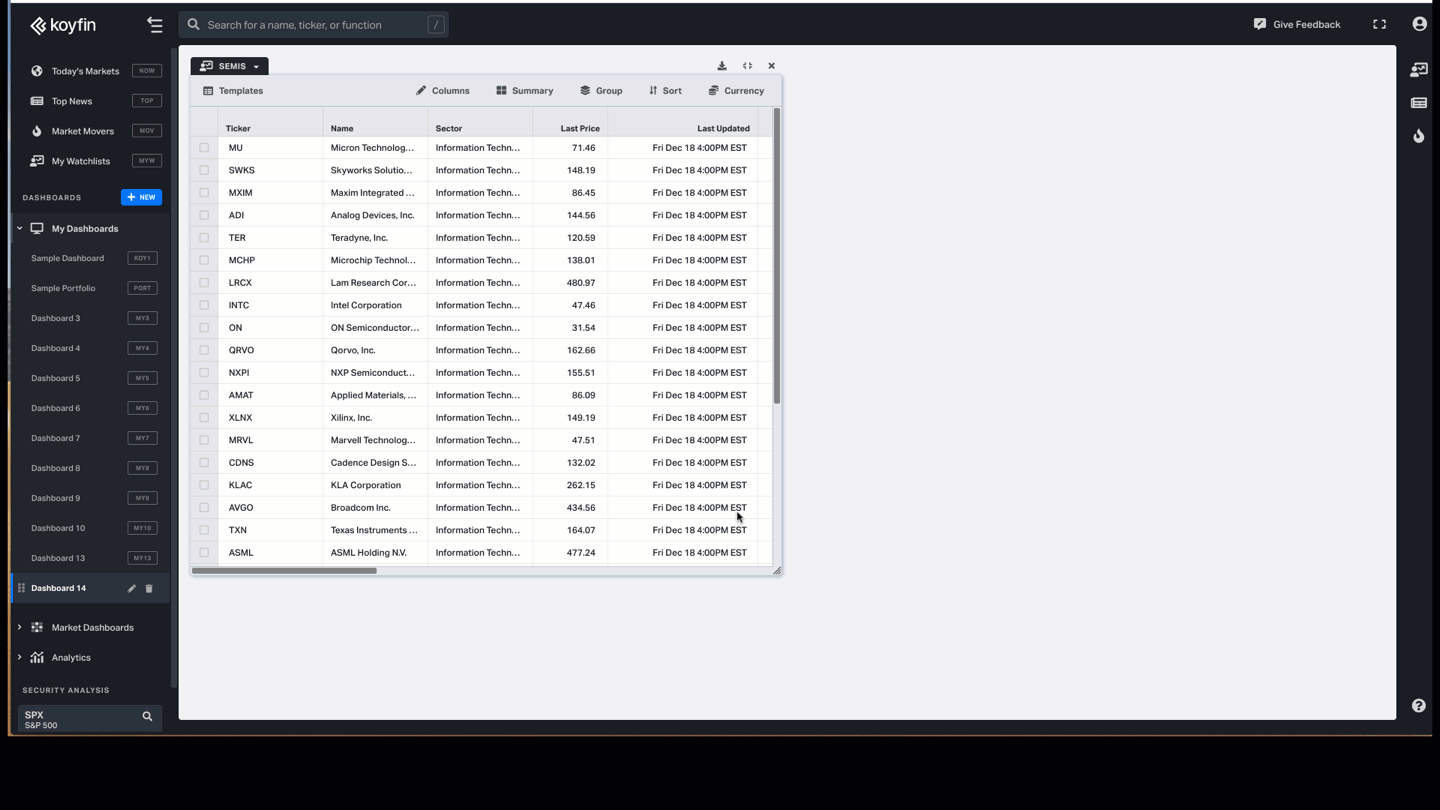Open the user account icon

[1419, 24]
